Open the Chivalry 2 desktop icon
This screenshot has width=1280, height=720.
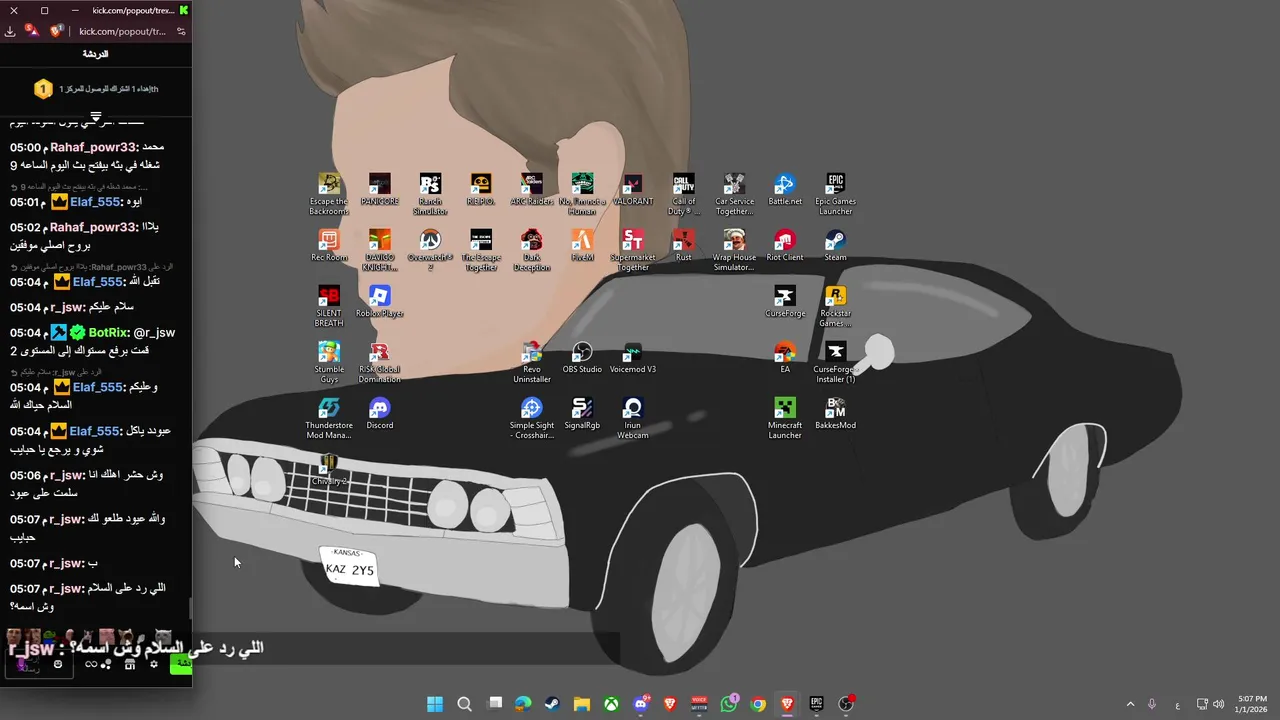pos(329,470)
